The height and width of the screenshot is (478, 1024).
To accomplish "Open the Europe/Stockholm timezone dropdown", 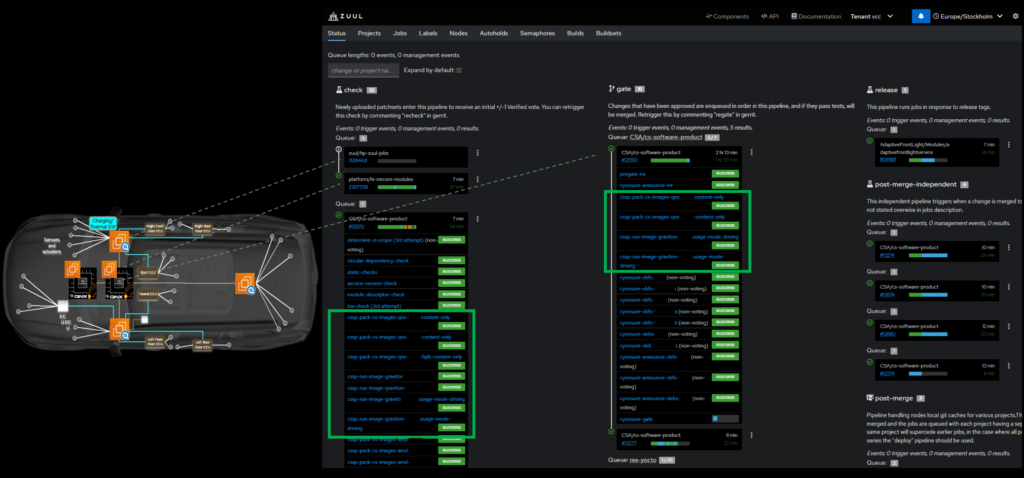I will [x=967, y=16].
